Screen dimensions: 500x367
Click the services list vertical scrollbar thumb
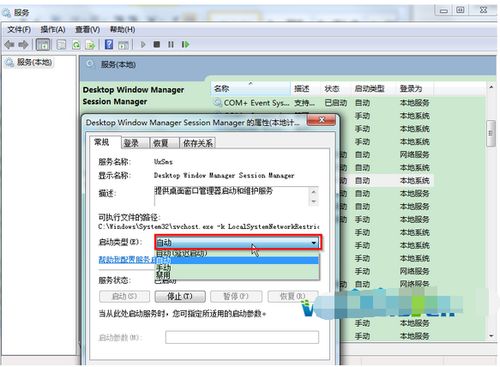click(491, 133)
